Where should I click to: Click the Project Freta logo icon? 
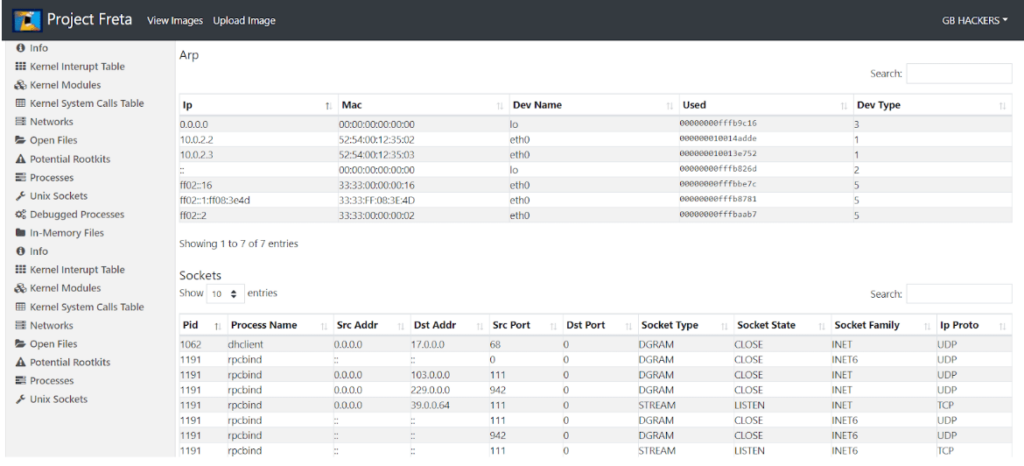click(27, 20)
